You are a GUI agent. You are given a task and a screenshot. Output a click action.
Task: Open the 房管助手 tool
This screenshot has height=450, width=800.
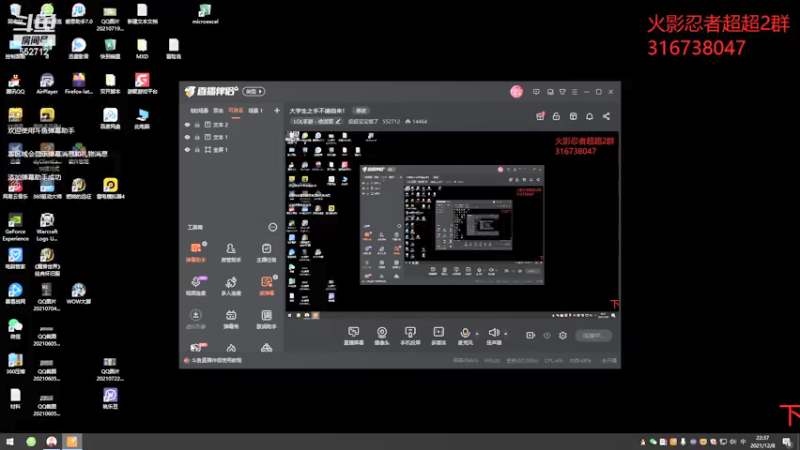231,253
